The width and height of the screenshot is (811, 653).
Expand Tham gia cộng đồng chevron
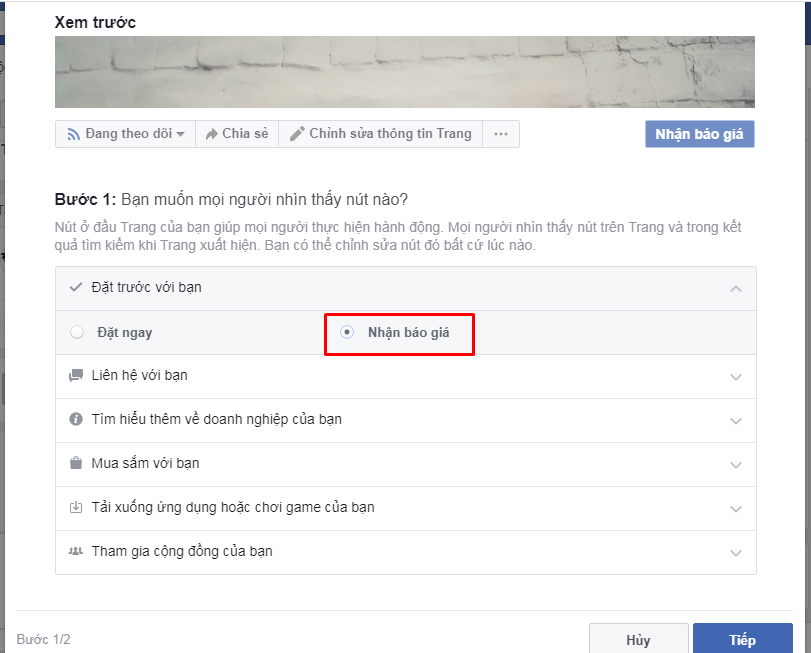(x=735, y=553)
